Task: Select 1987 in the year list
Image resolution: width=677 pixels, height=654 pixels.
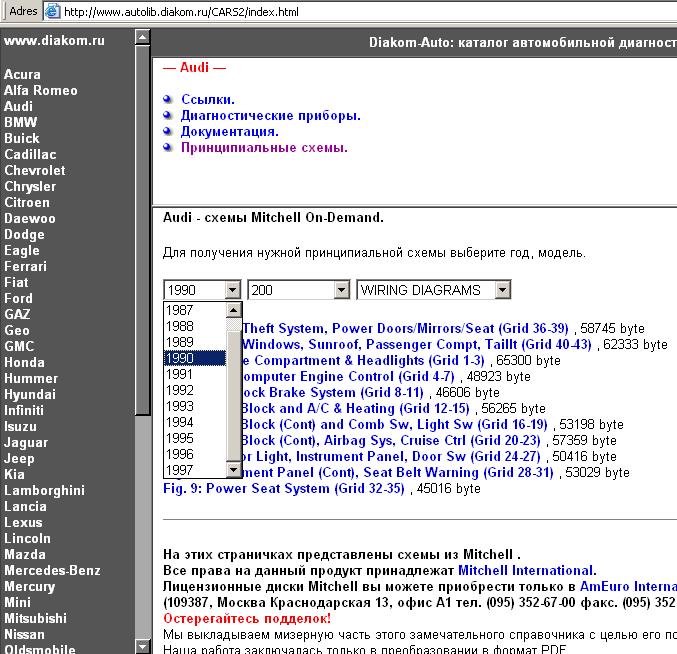Action: click(195, 310)
